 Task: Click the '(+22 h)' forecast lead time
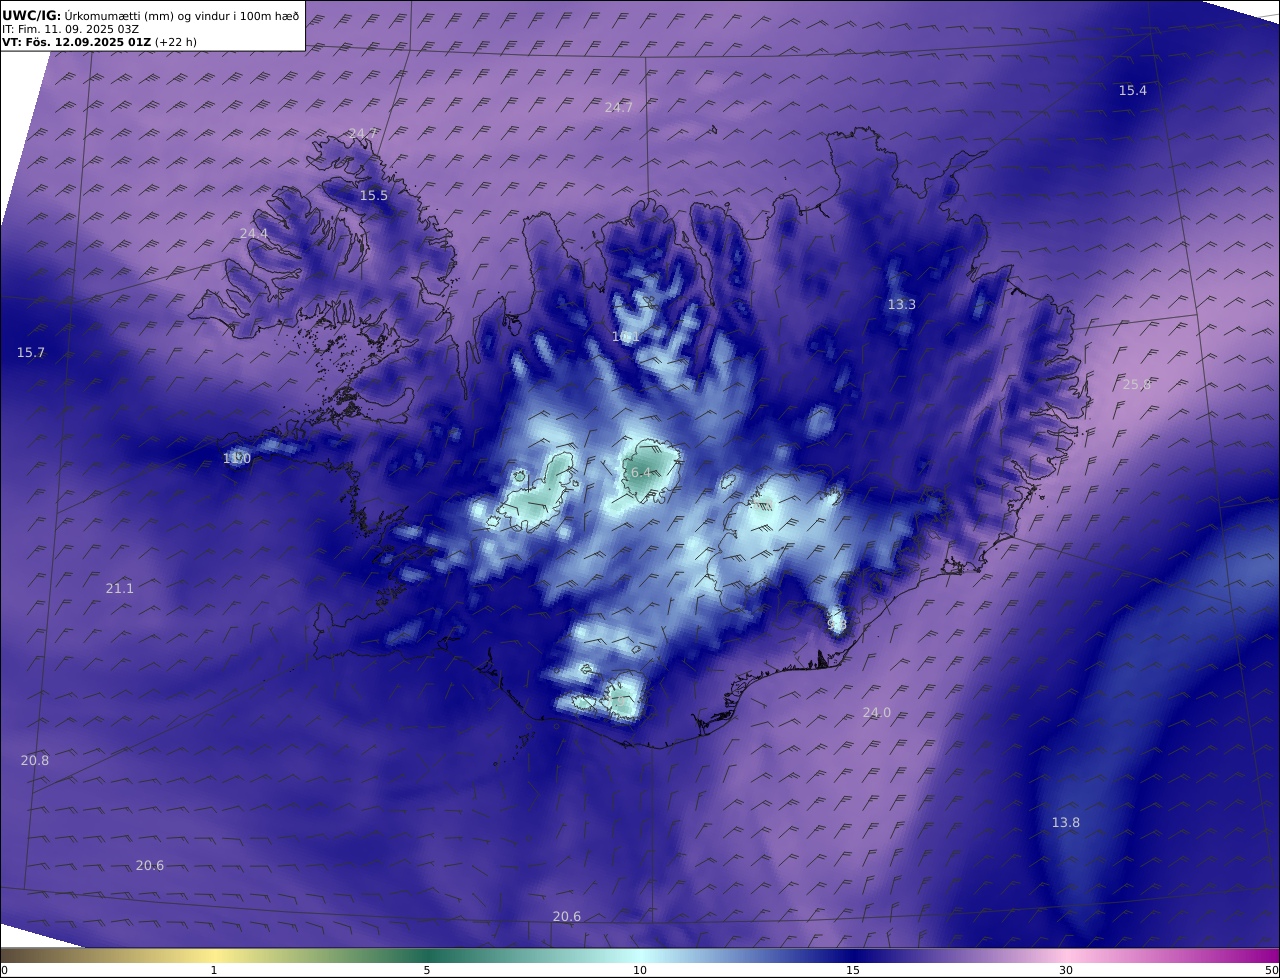[x=176, y=42]
